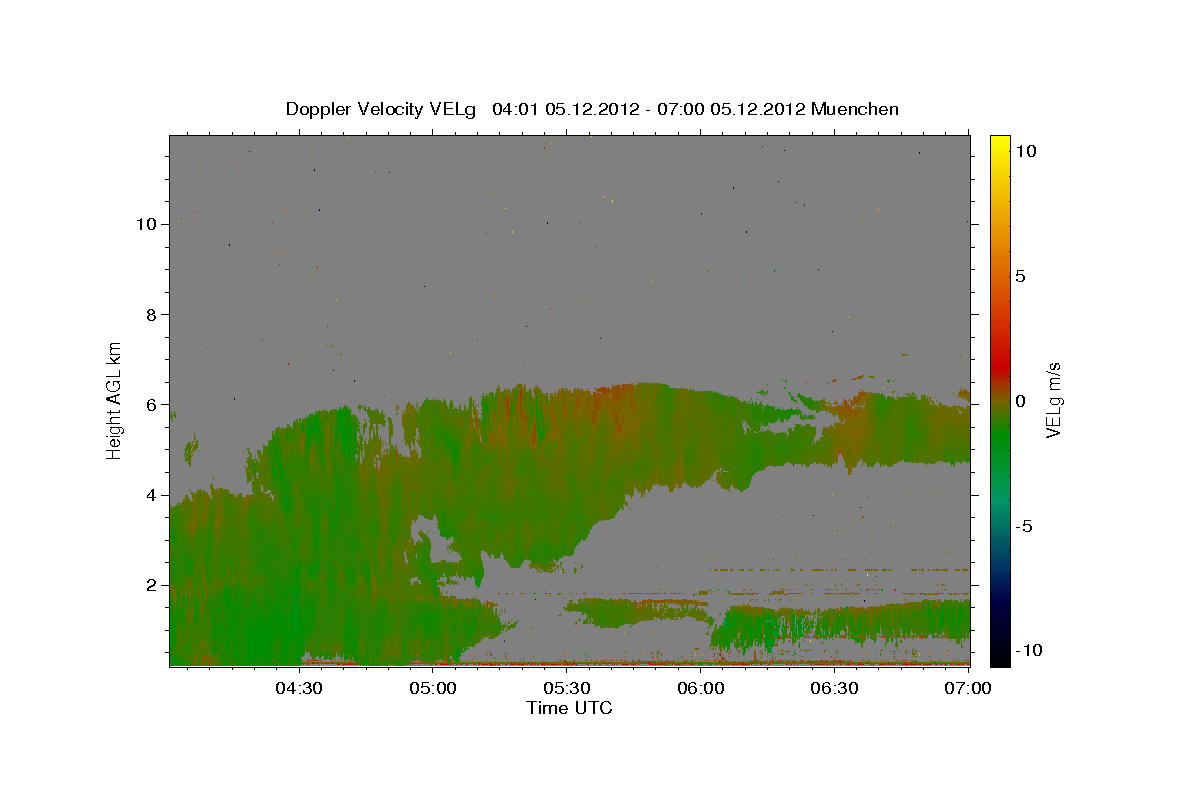This screenshot has width=1200, height=800.
Task: Click the colorbar value 0 label
Action: (1020, 401)
